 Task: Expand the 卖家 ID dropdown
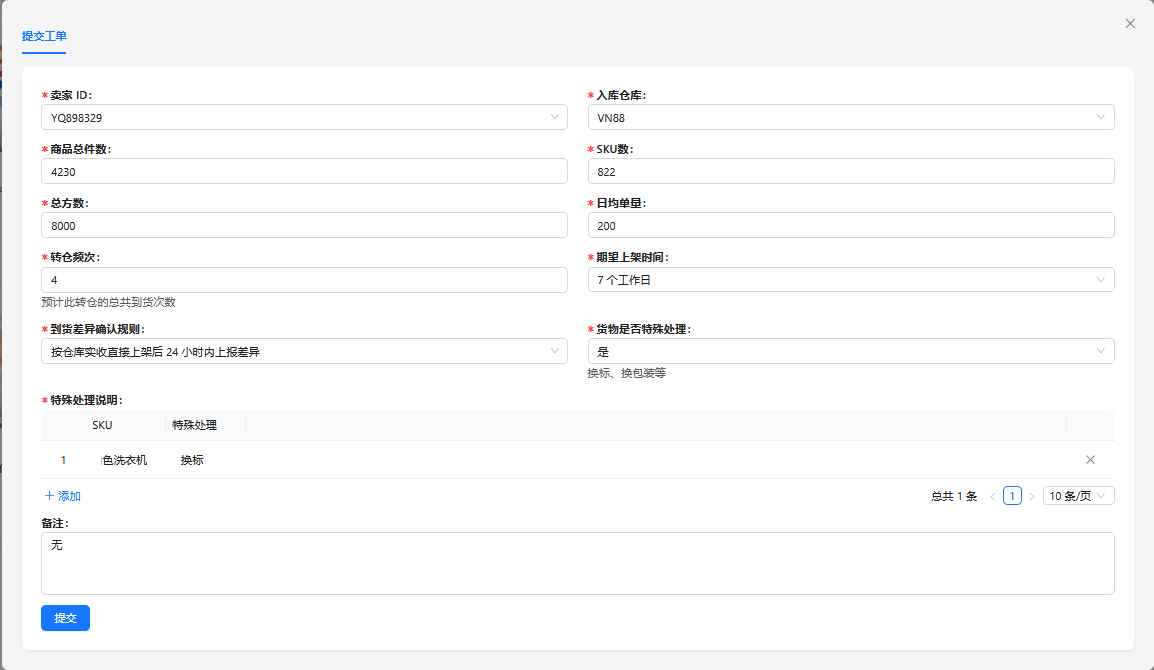click(304, 117)
